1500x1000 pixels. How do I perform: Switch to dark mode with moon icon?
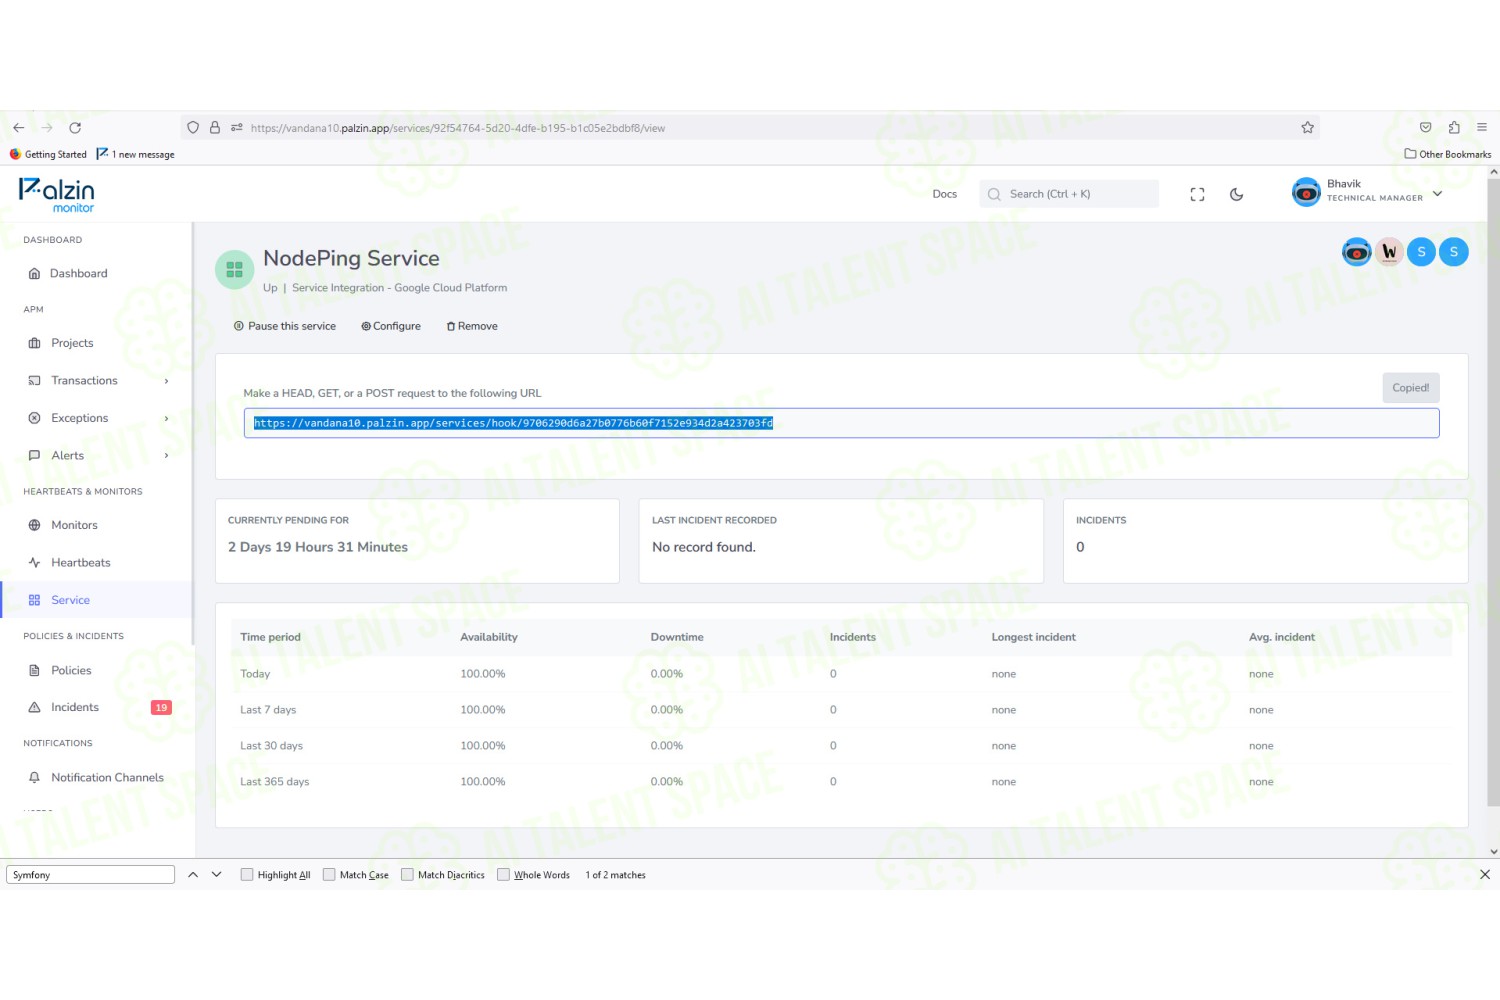pos(1236,194)
